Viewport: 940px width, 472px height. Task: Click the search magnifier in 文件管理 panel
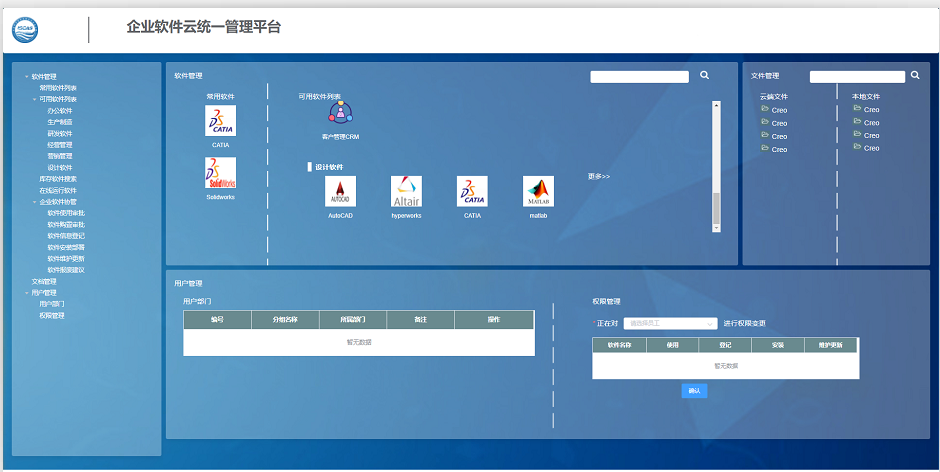915,75
